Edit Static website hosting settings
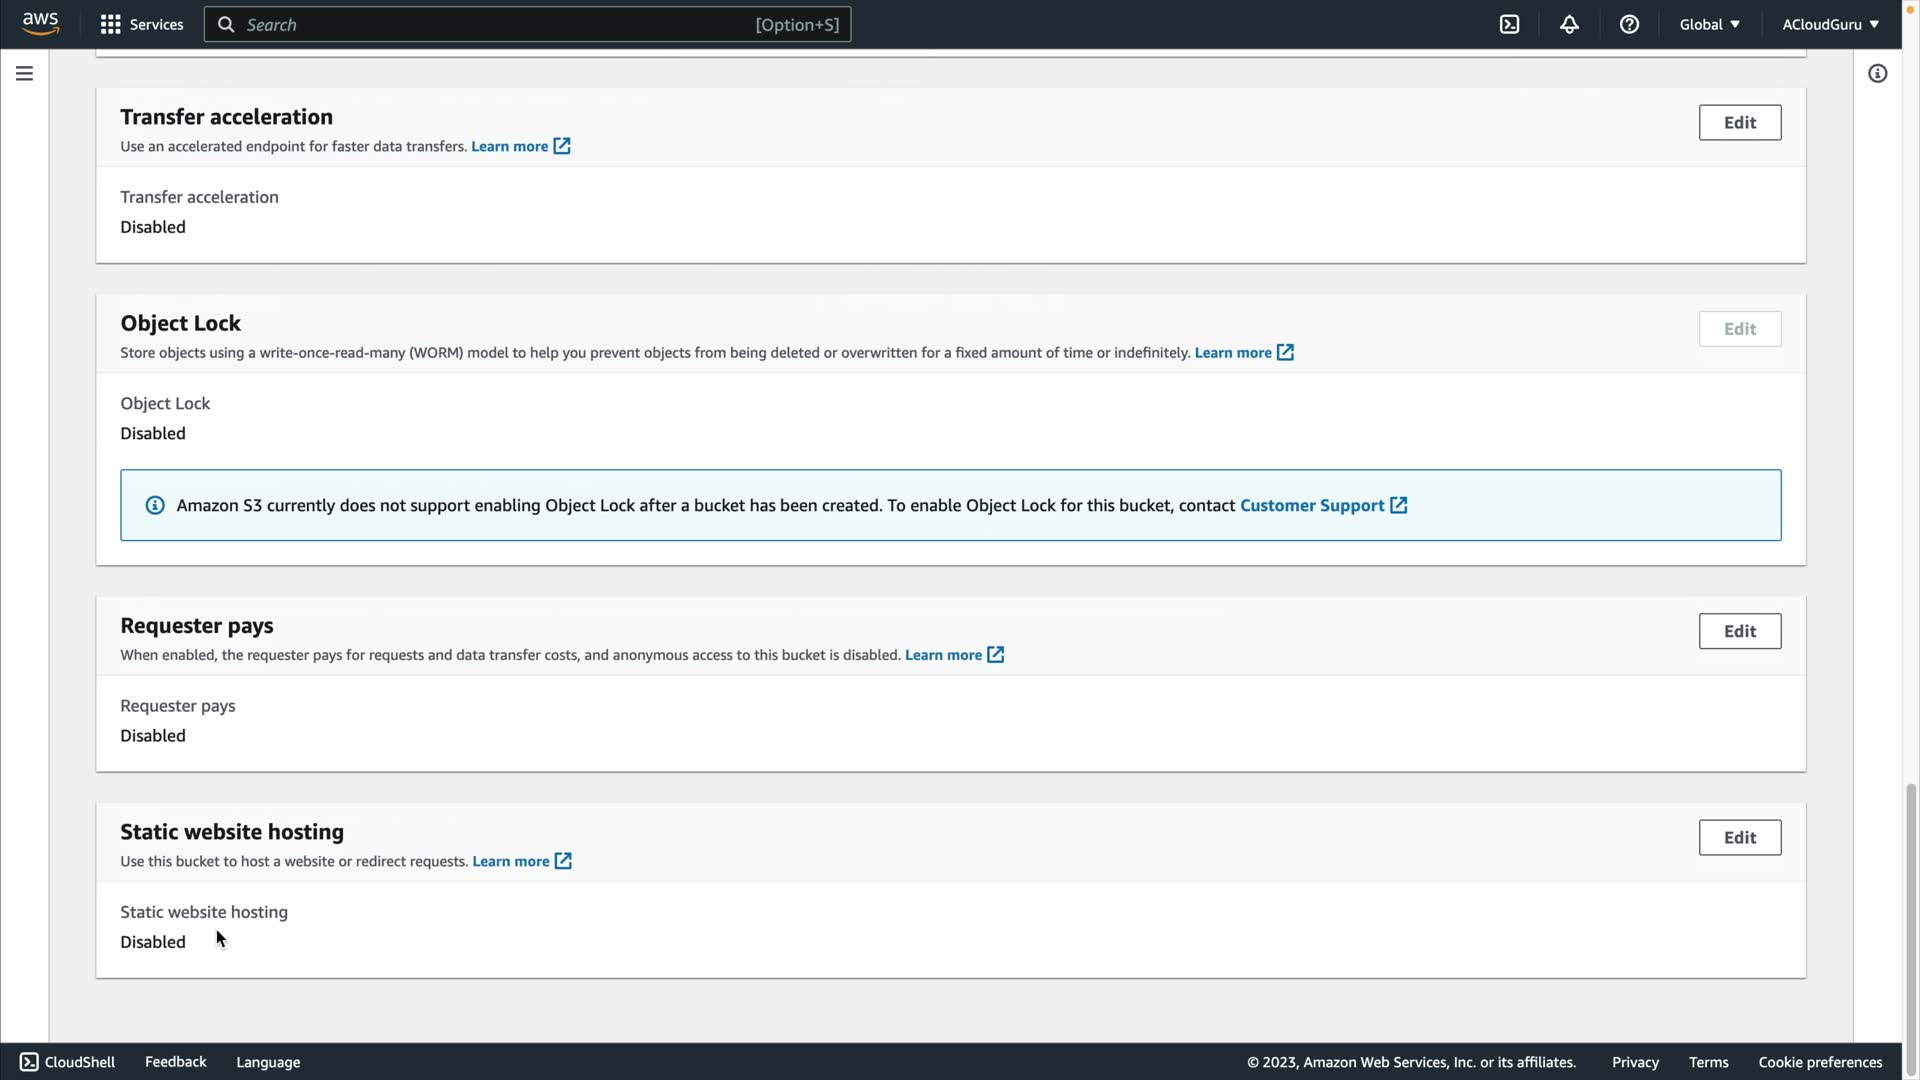1920x1080 pixels. click(x=1739, y=838)
